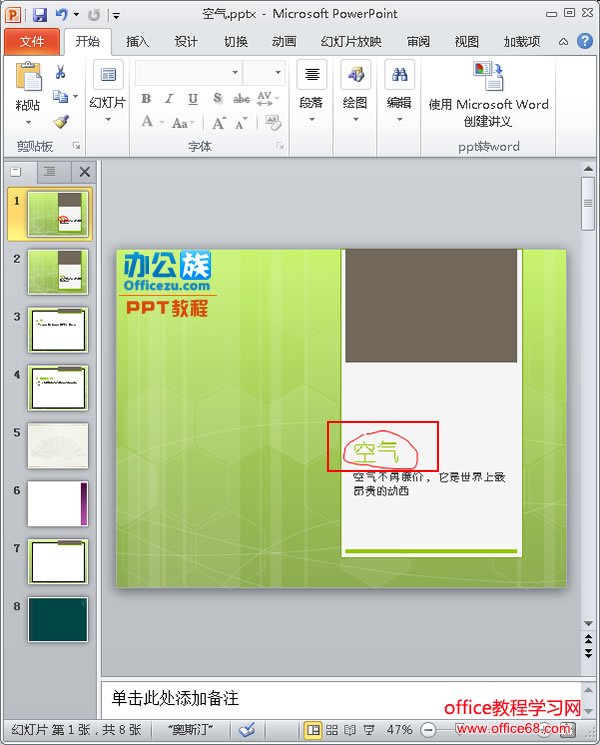Increase font size with large A
Viewport: 600px width, 745px height.
click(219, 123)
